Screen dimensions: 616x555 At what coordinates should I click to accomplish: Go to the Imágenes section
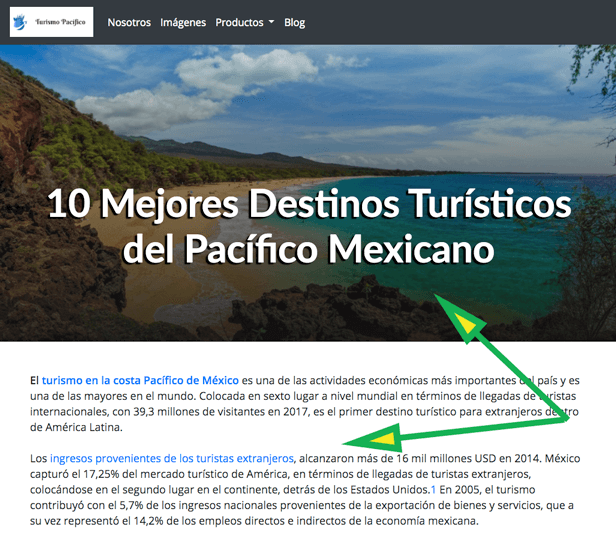(183, 22)
